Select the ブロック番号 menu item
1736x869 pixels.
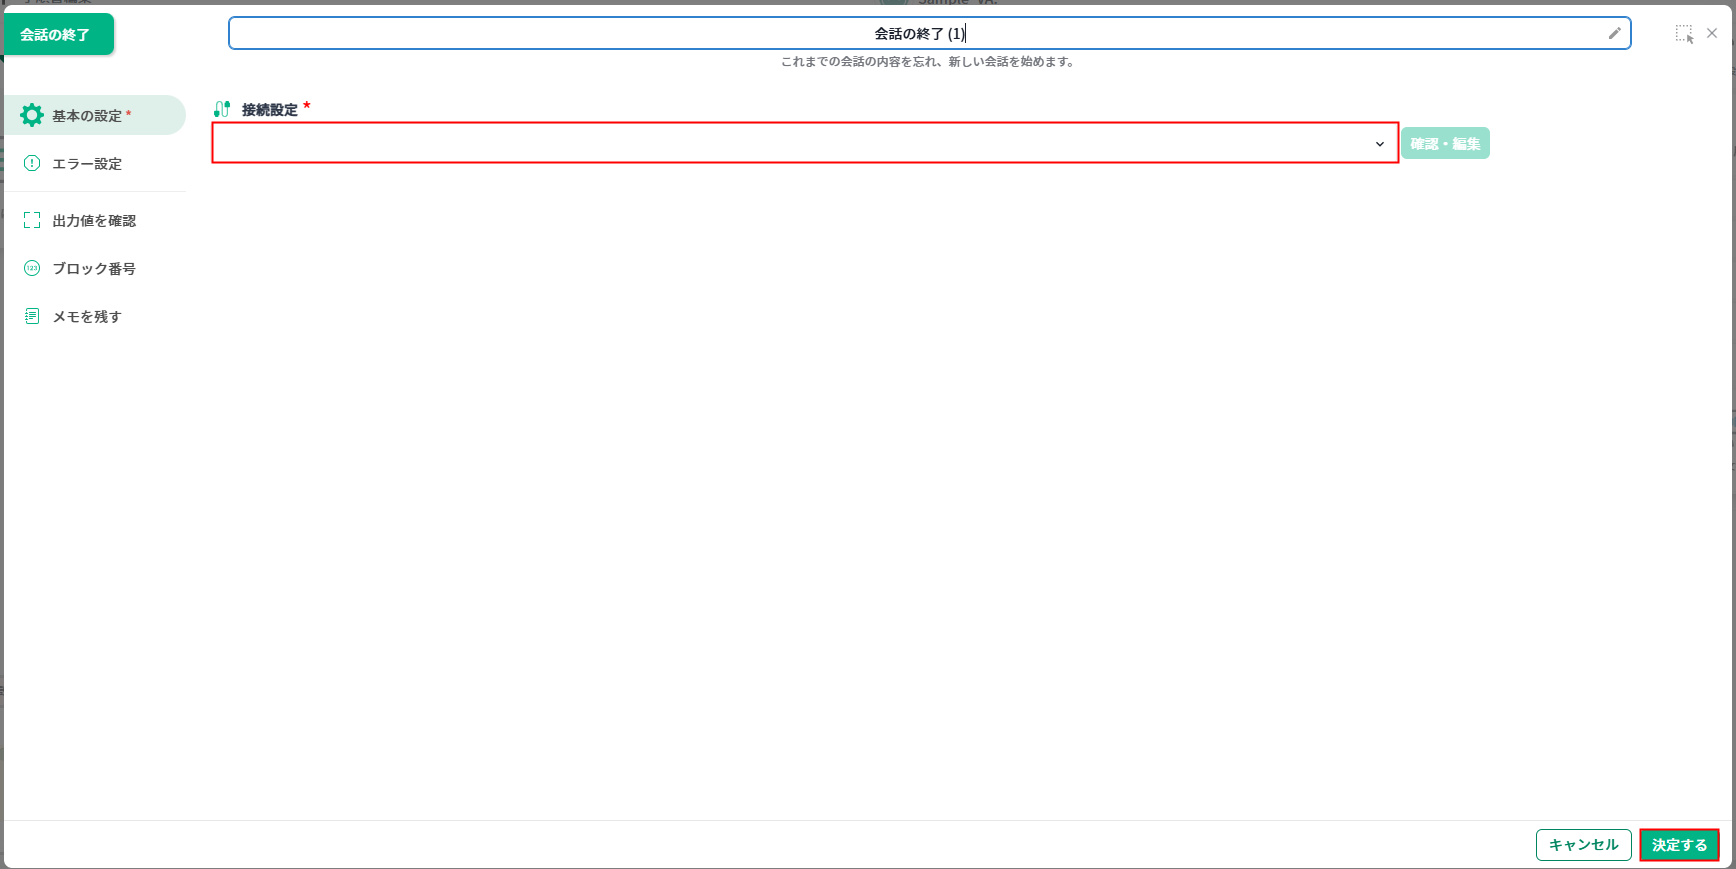(x=96, y=268)
